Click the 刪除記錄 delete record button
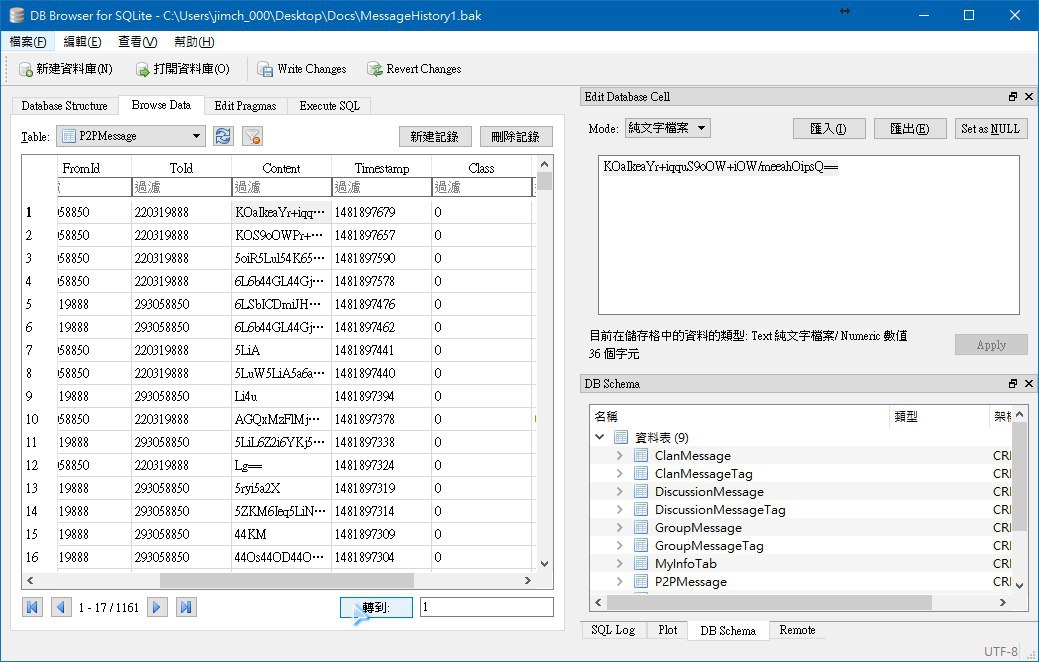This screenshot has width=1039, height=662. coord(516,137)
